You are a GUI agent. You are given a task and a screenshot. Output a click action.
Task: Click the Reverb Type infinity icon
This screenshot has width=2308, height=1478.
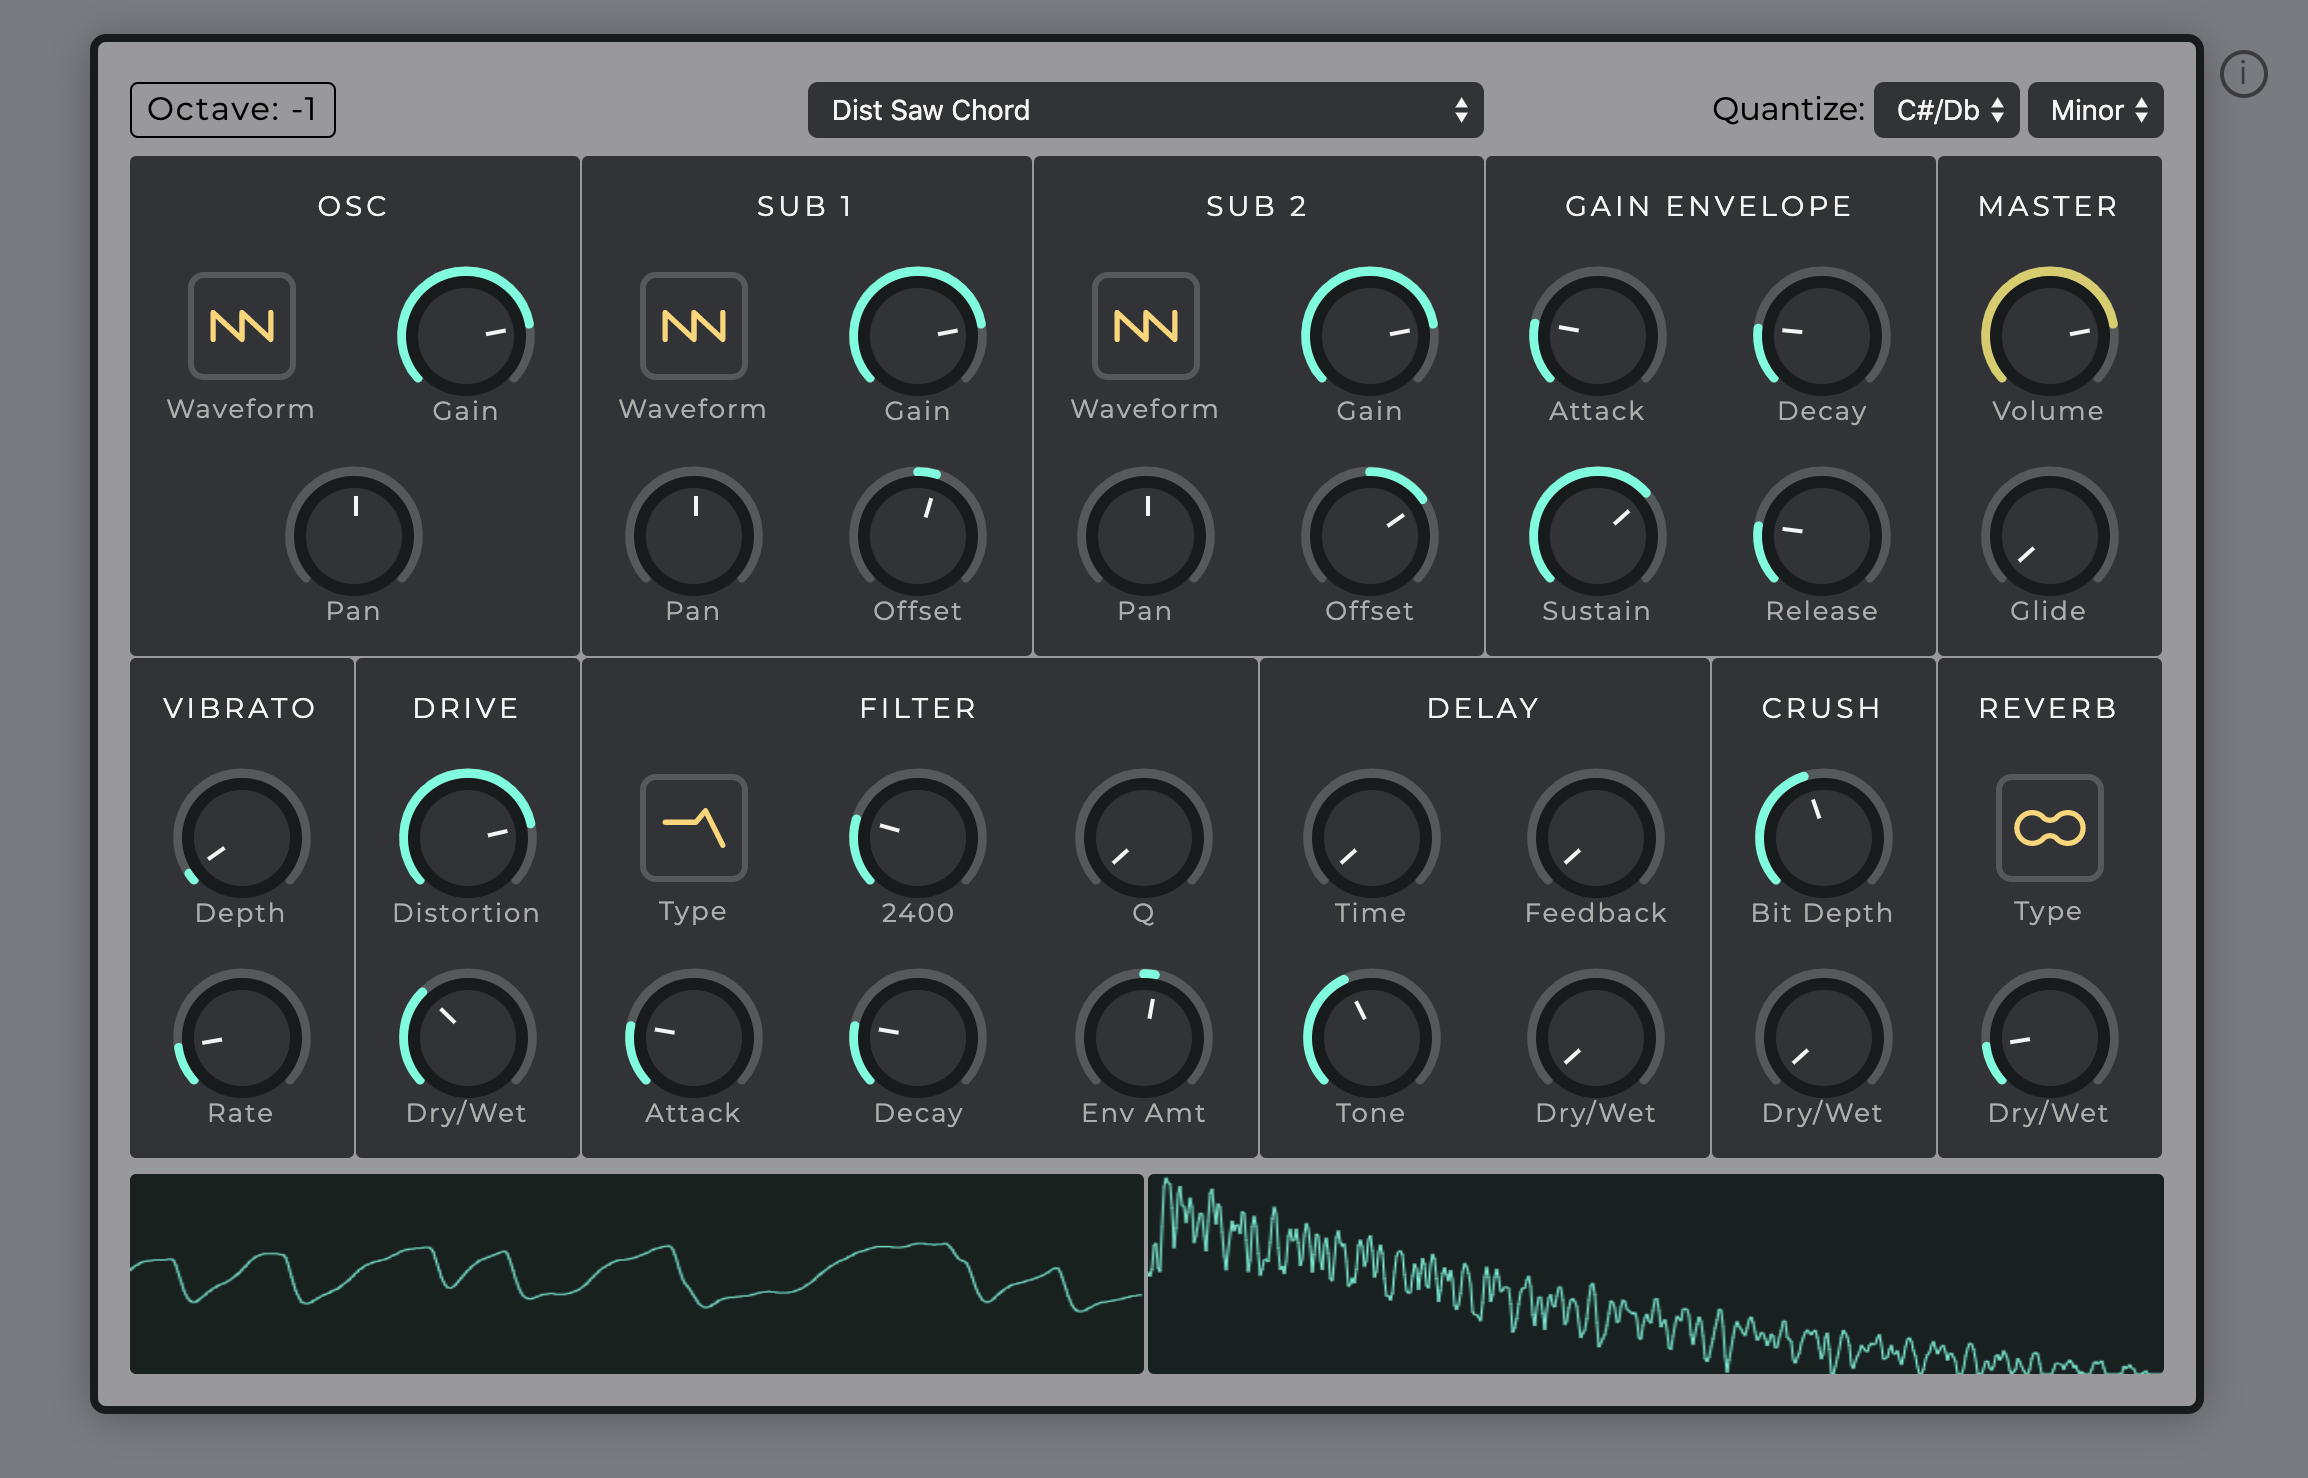2049,827
